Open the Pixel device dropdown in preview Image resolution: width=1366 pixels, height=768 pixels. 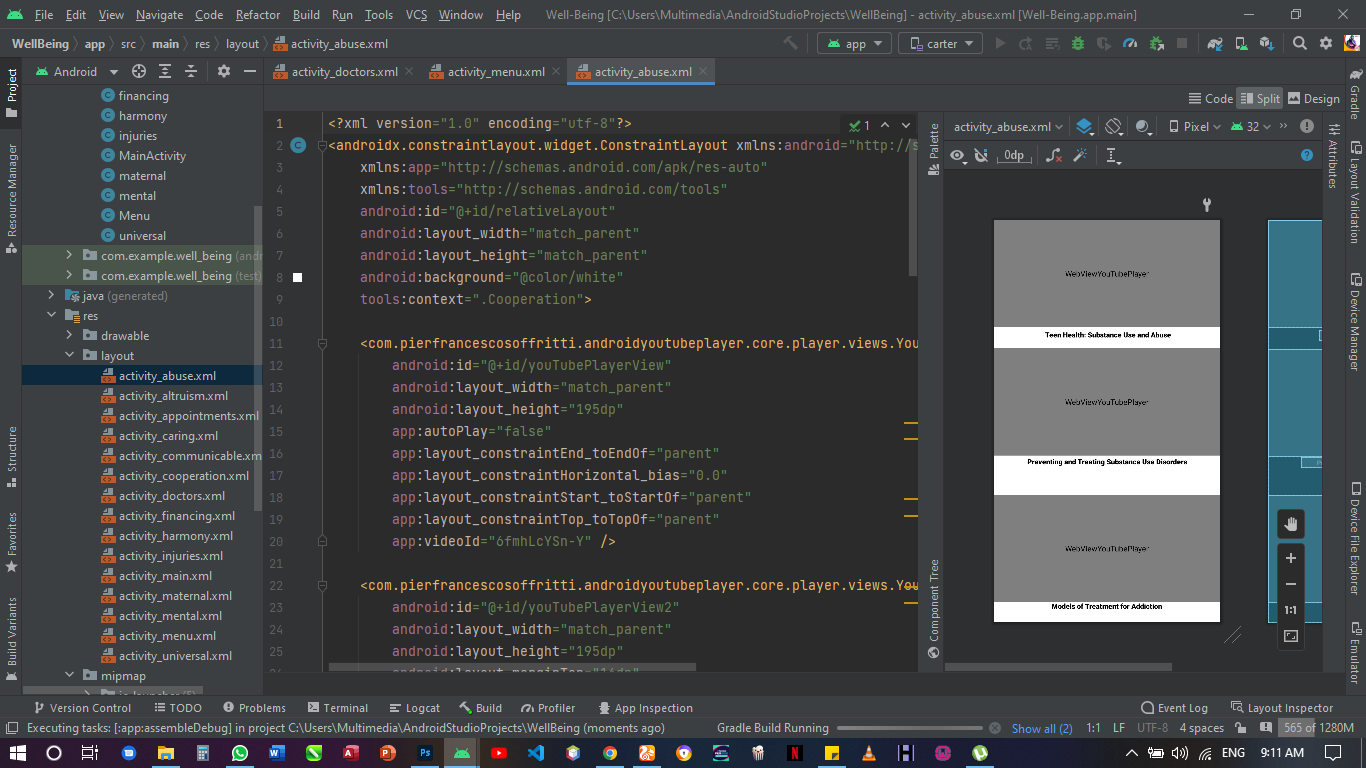1194,127
